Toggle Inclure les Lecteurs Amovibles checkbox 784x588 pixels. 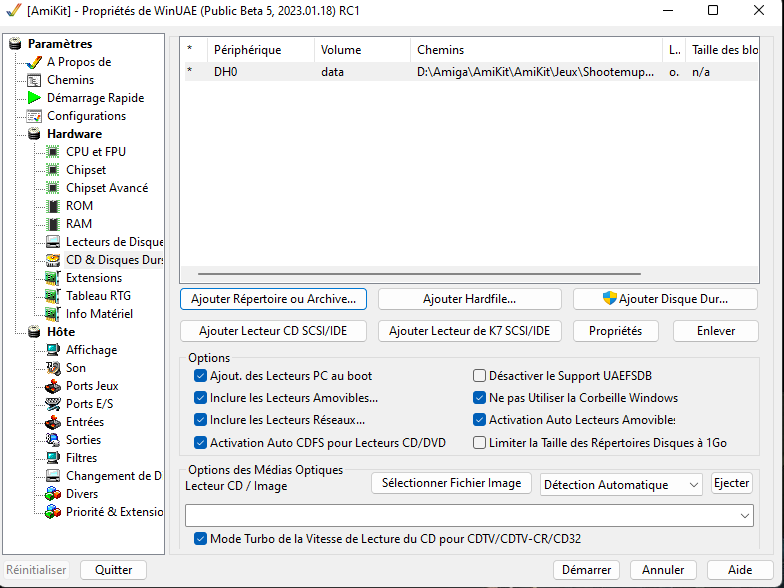point(200,398)
